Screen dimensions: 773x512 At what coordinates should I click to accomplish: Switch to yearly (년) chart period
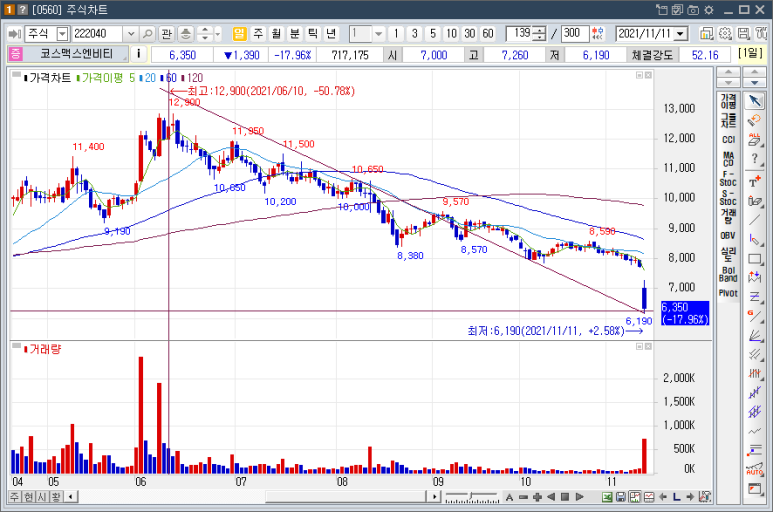pos(331,34)
